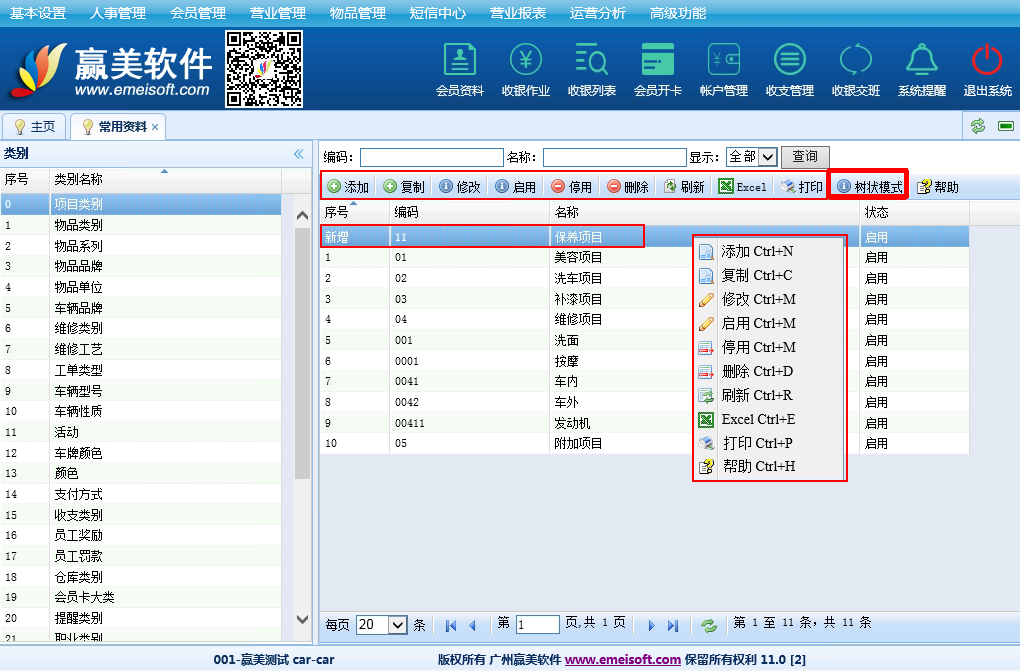Click the green refresh icon beside pagination
The width and height of the screenshot is (1020, 671).
point(708,625)
